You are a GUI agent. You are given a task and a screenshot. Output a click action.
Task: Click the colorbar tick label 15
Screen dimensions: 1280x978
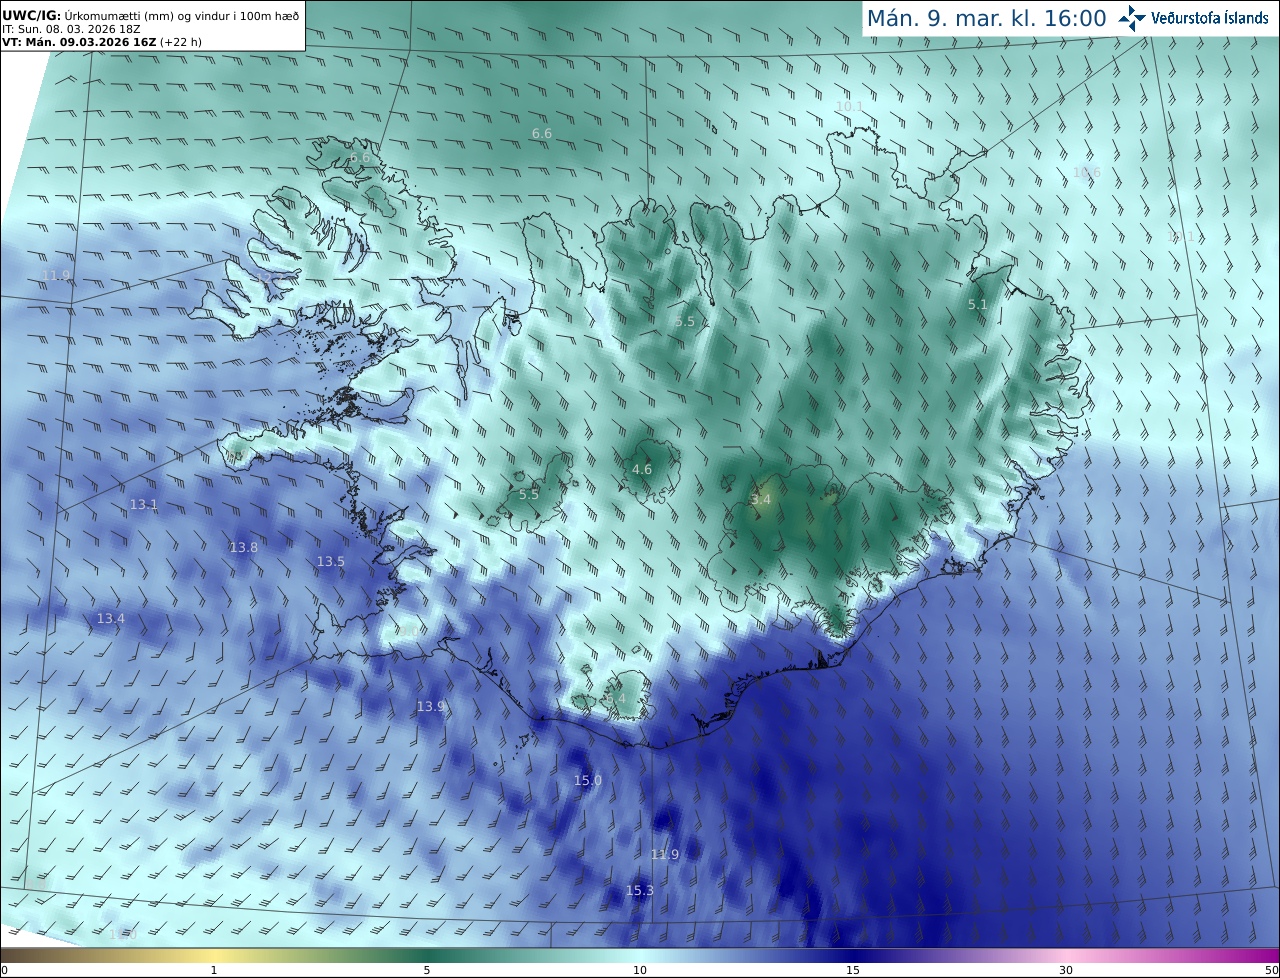[853, 971]
